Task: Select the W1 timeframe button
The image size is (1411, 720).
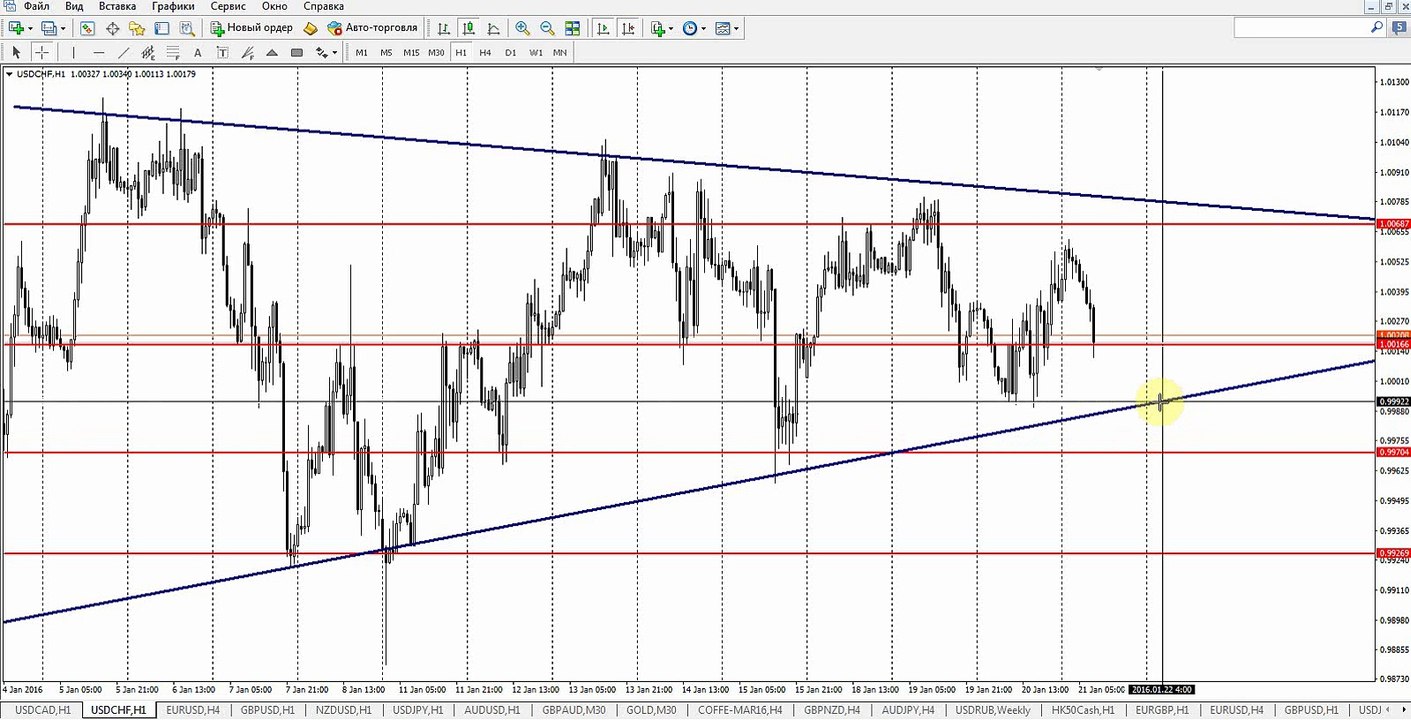Action: pos(535,52)
